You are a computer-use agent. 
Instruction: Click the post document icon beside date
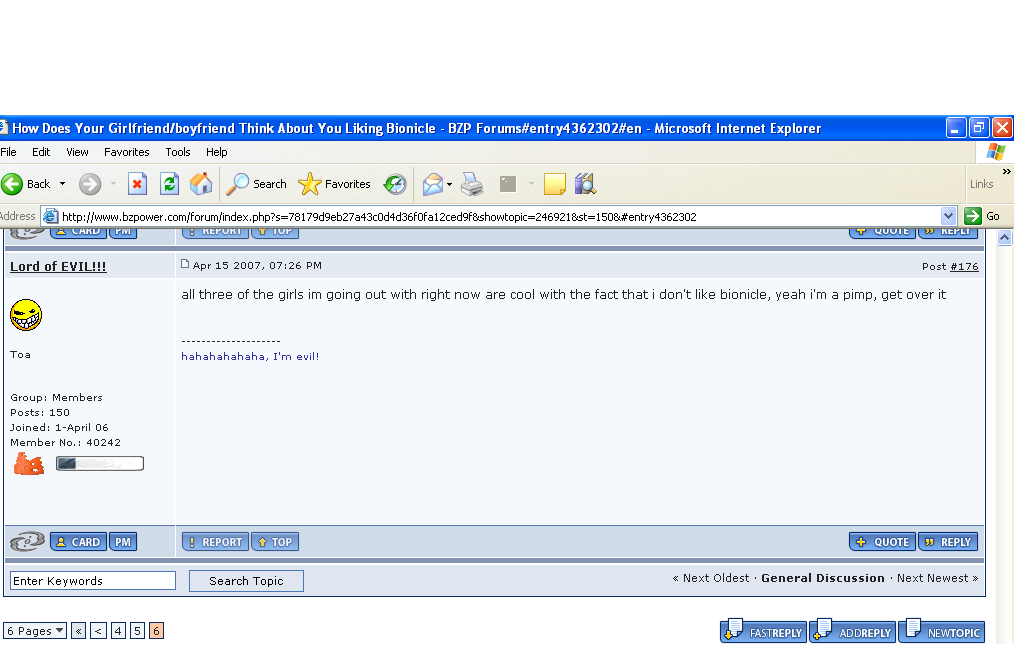click(x=185, y=264)
